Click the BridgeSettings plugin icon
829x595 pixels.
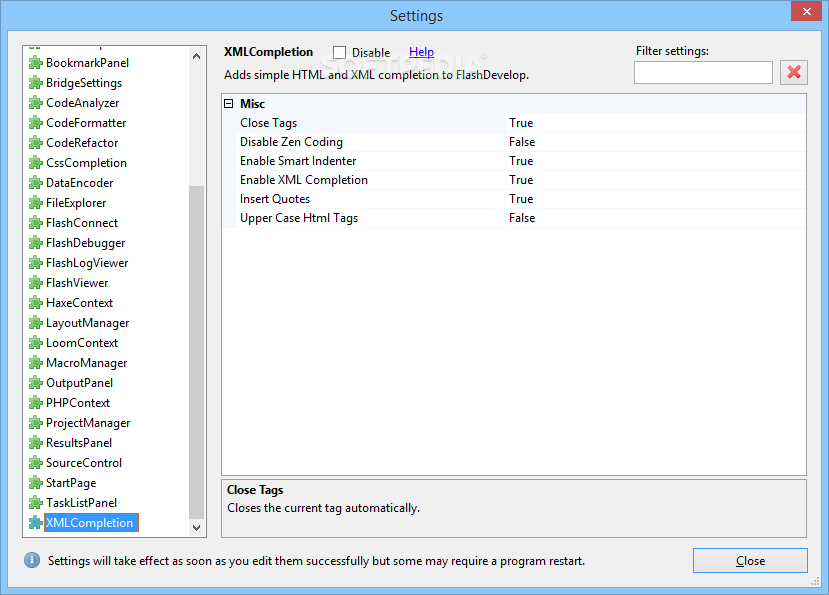tap(35, 83)
